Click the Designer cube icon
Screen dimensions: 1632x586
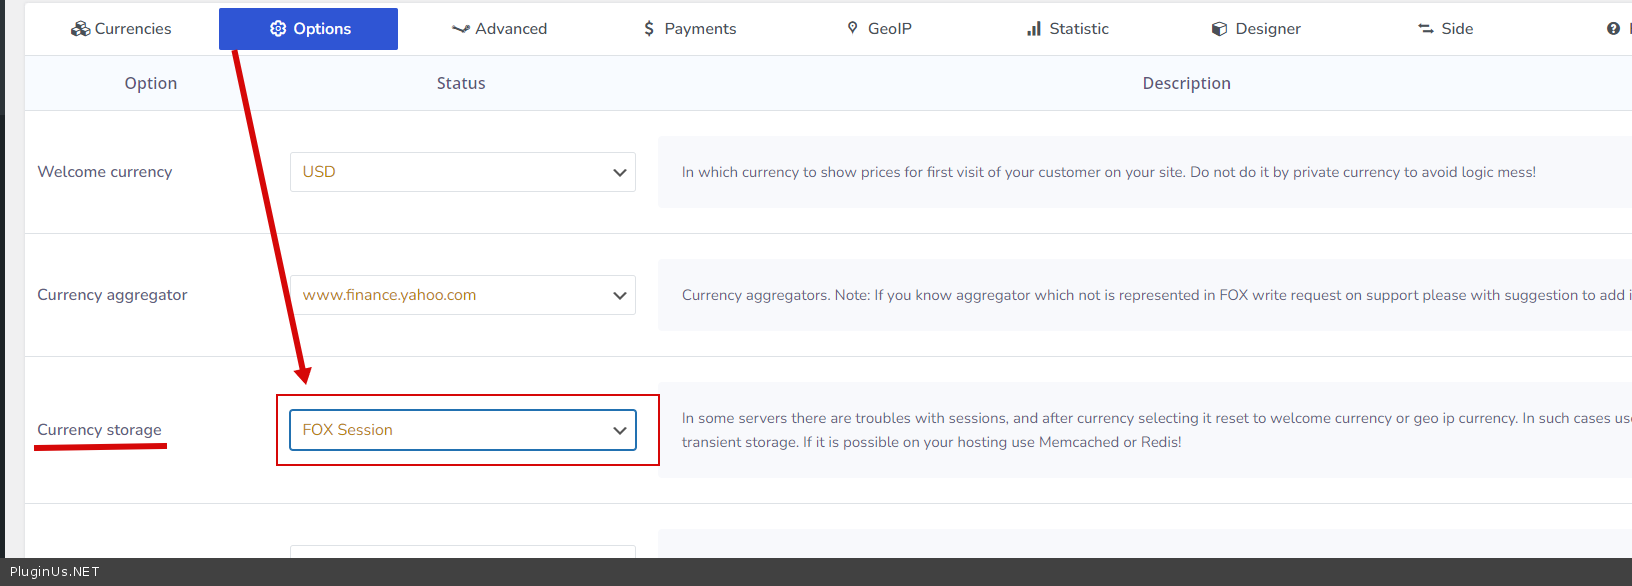pos(1219,29)
